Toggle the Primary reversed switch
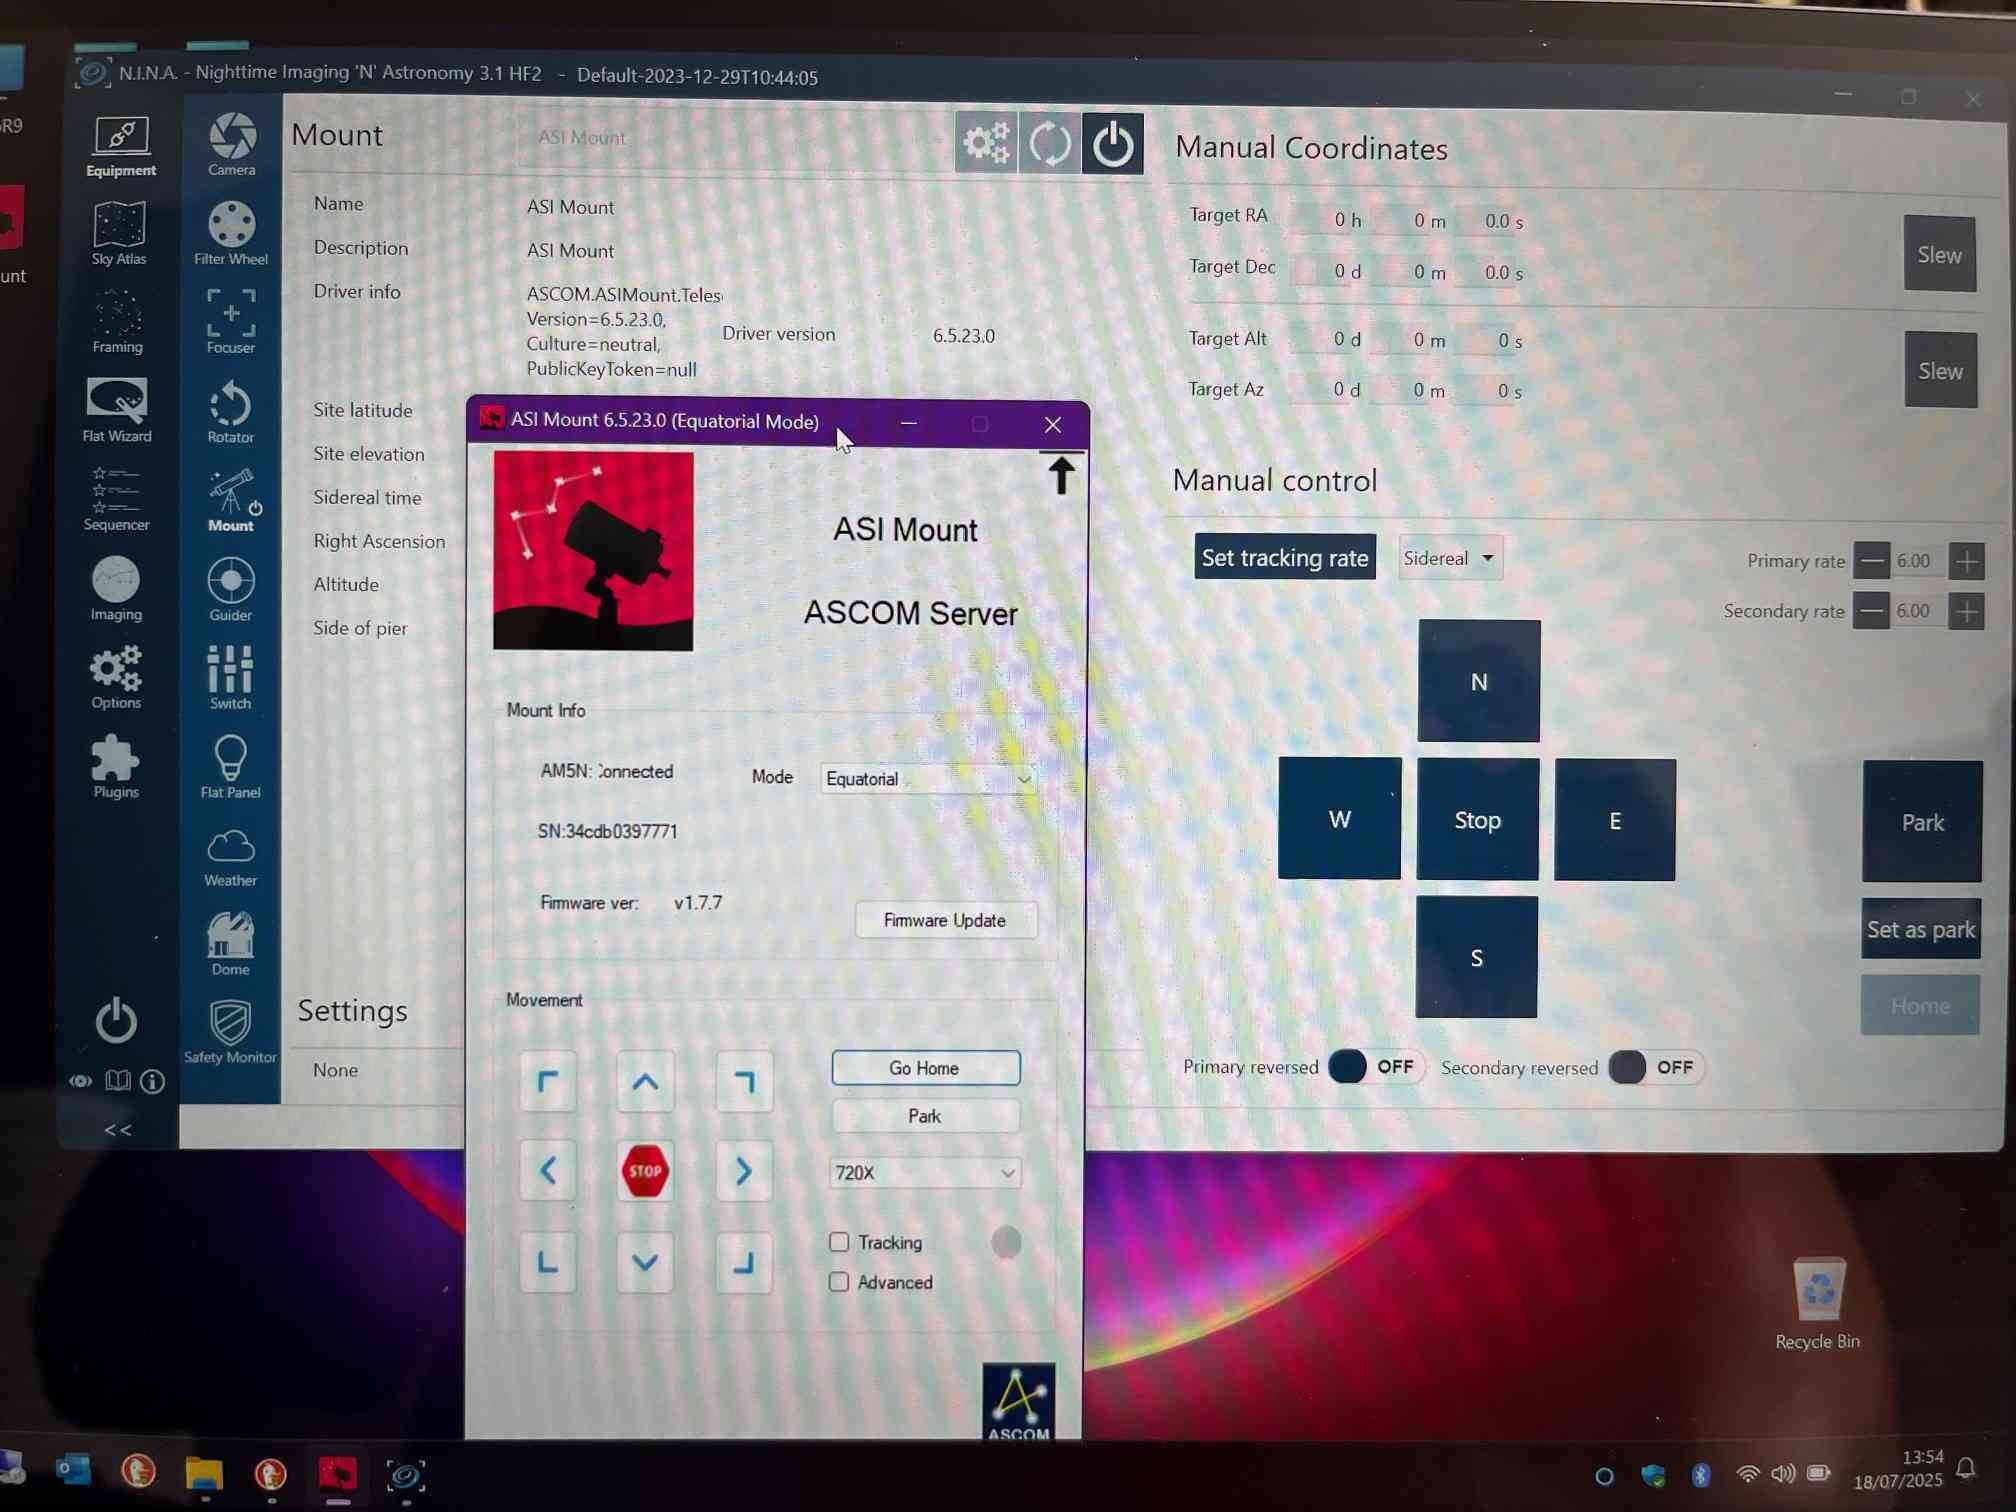Image resolution: width=2016 pixels, height=1512 pixels. click(1375, 1067)
